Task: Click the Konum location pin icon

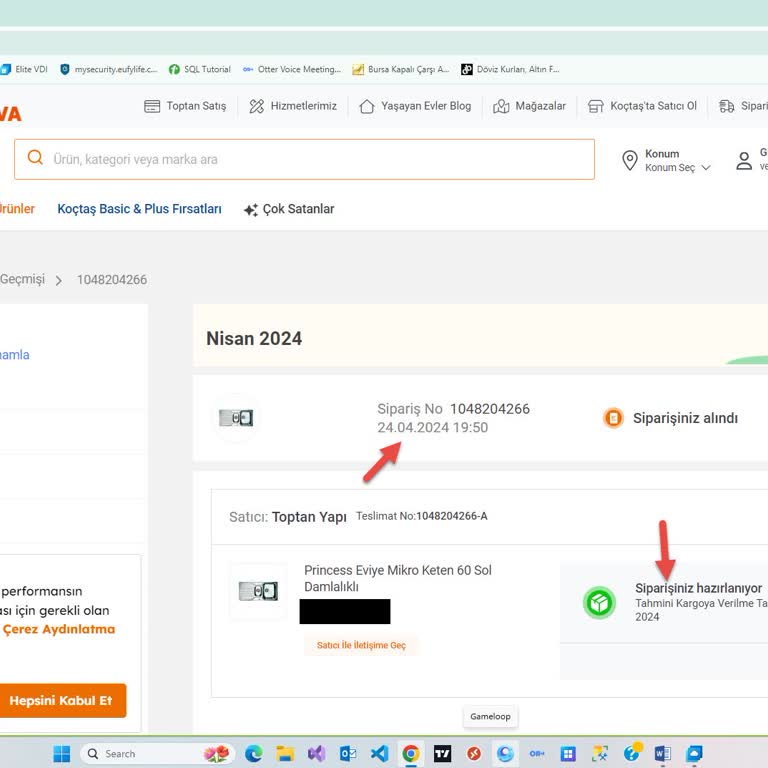Action: (630, 160)
